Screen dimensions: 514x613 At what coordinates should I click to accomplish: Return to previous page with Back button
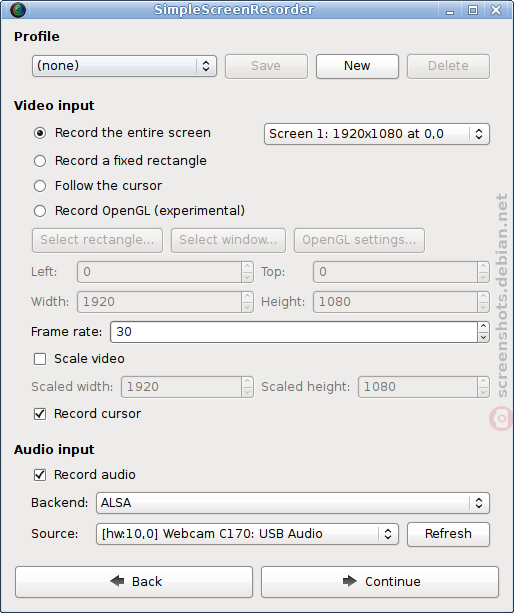134,582
